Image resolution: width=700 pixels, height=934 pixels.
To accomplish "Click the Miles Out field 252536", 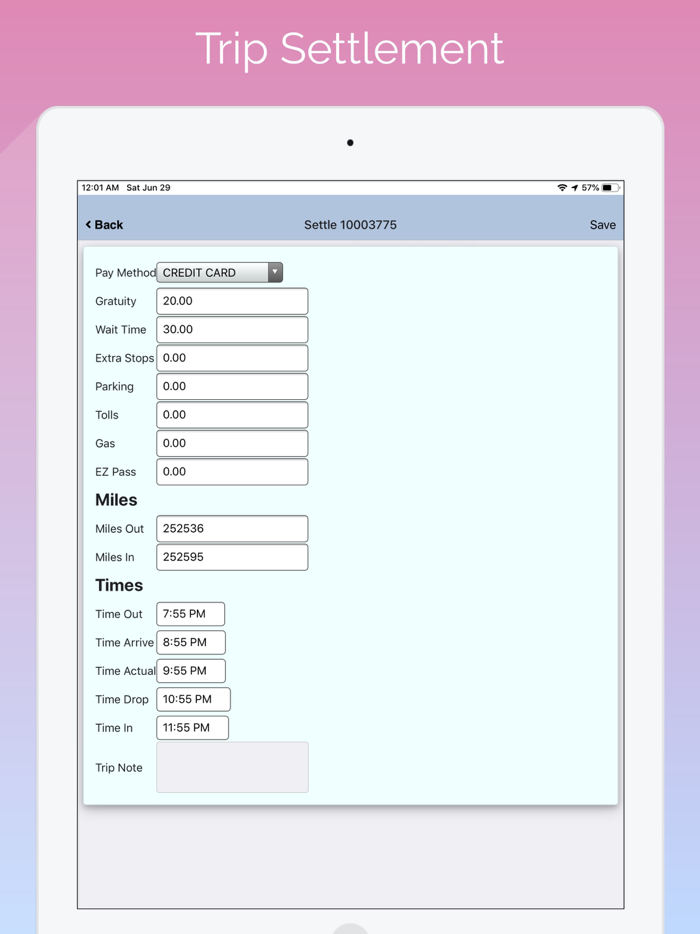I will [x=232, y=528].
